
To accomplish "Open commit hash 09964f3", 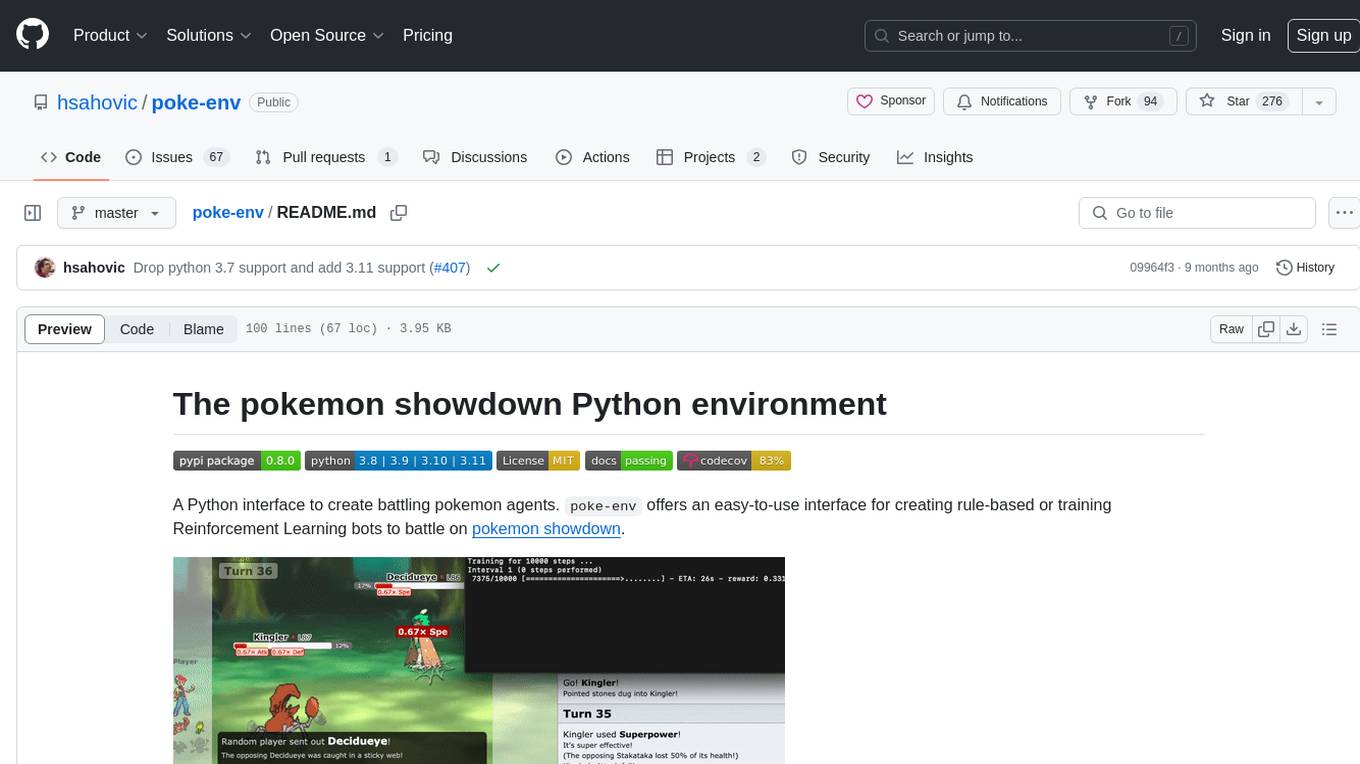I will click(1152, 267).
